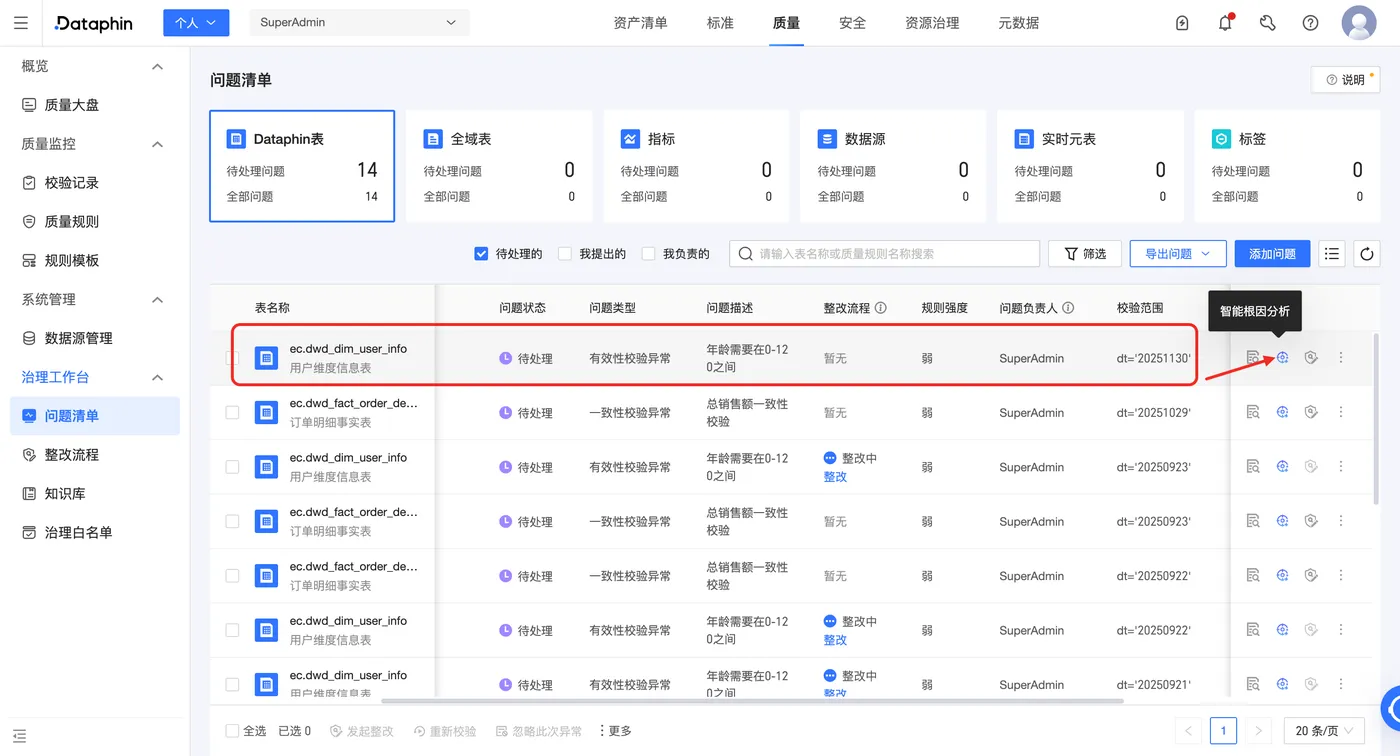
Task: Click the info icon next to 整改流程
Action: 881,308
